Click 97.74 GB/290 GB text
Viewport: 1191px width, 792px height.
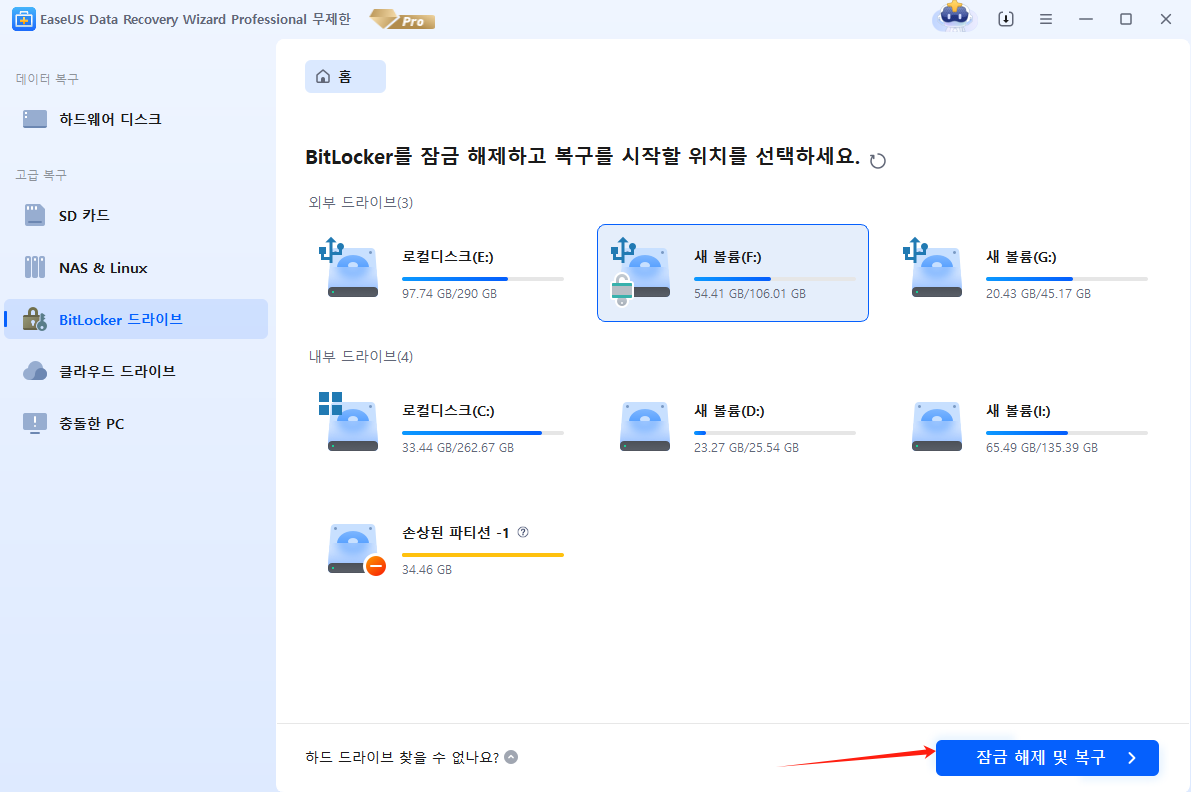pyautogui.click(x=450, y=294)
